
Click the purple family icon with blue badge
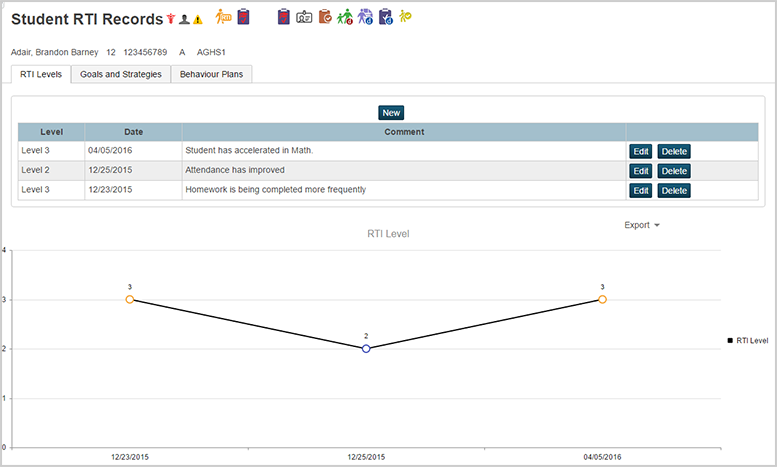pos(365,17)
